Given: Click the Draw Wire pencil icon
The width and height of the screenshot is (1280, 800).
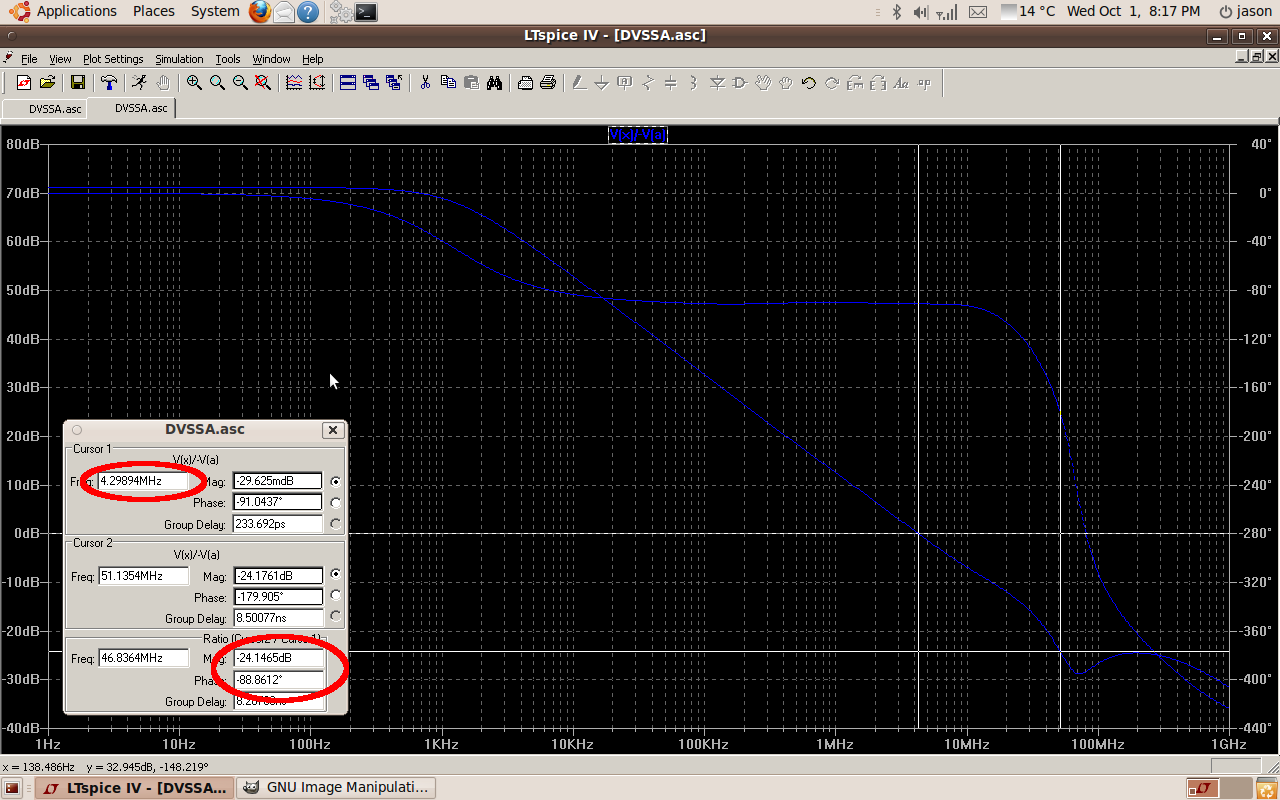Looking at the screenshot, I should pyautogui.click(x=579, y=83).
